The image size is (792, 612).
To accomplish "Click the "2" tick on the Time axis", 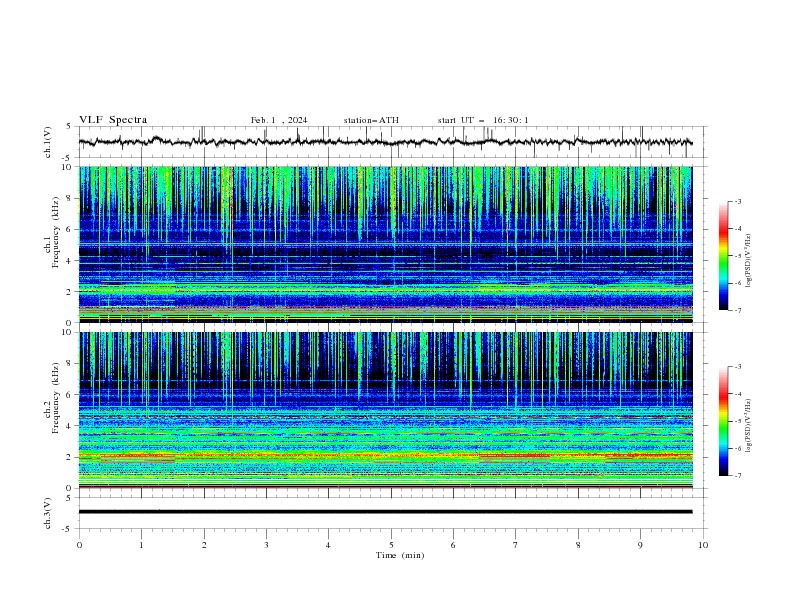I will tap(204, 545).
